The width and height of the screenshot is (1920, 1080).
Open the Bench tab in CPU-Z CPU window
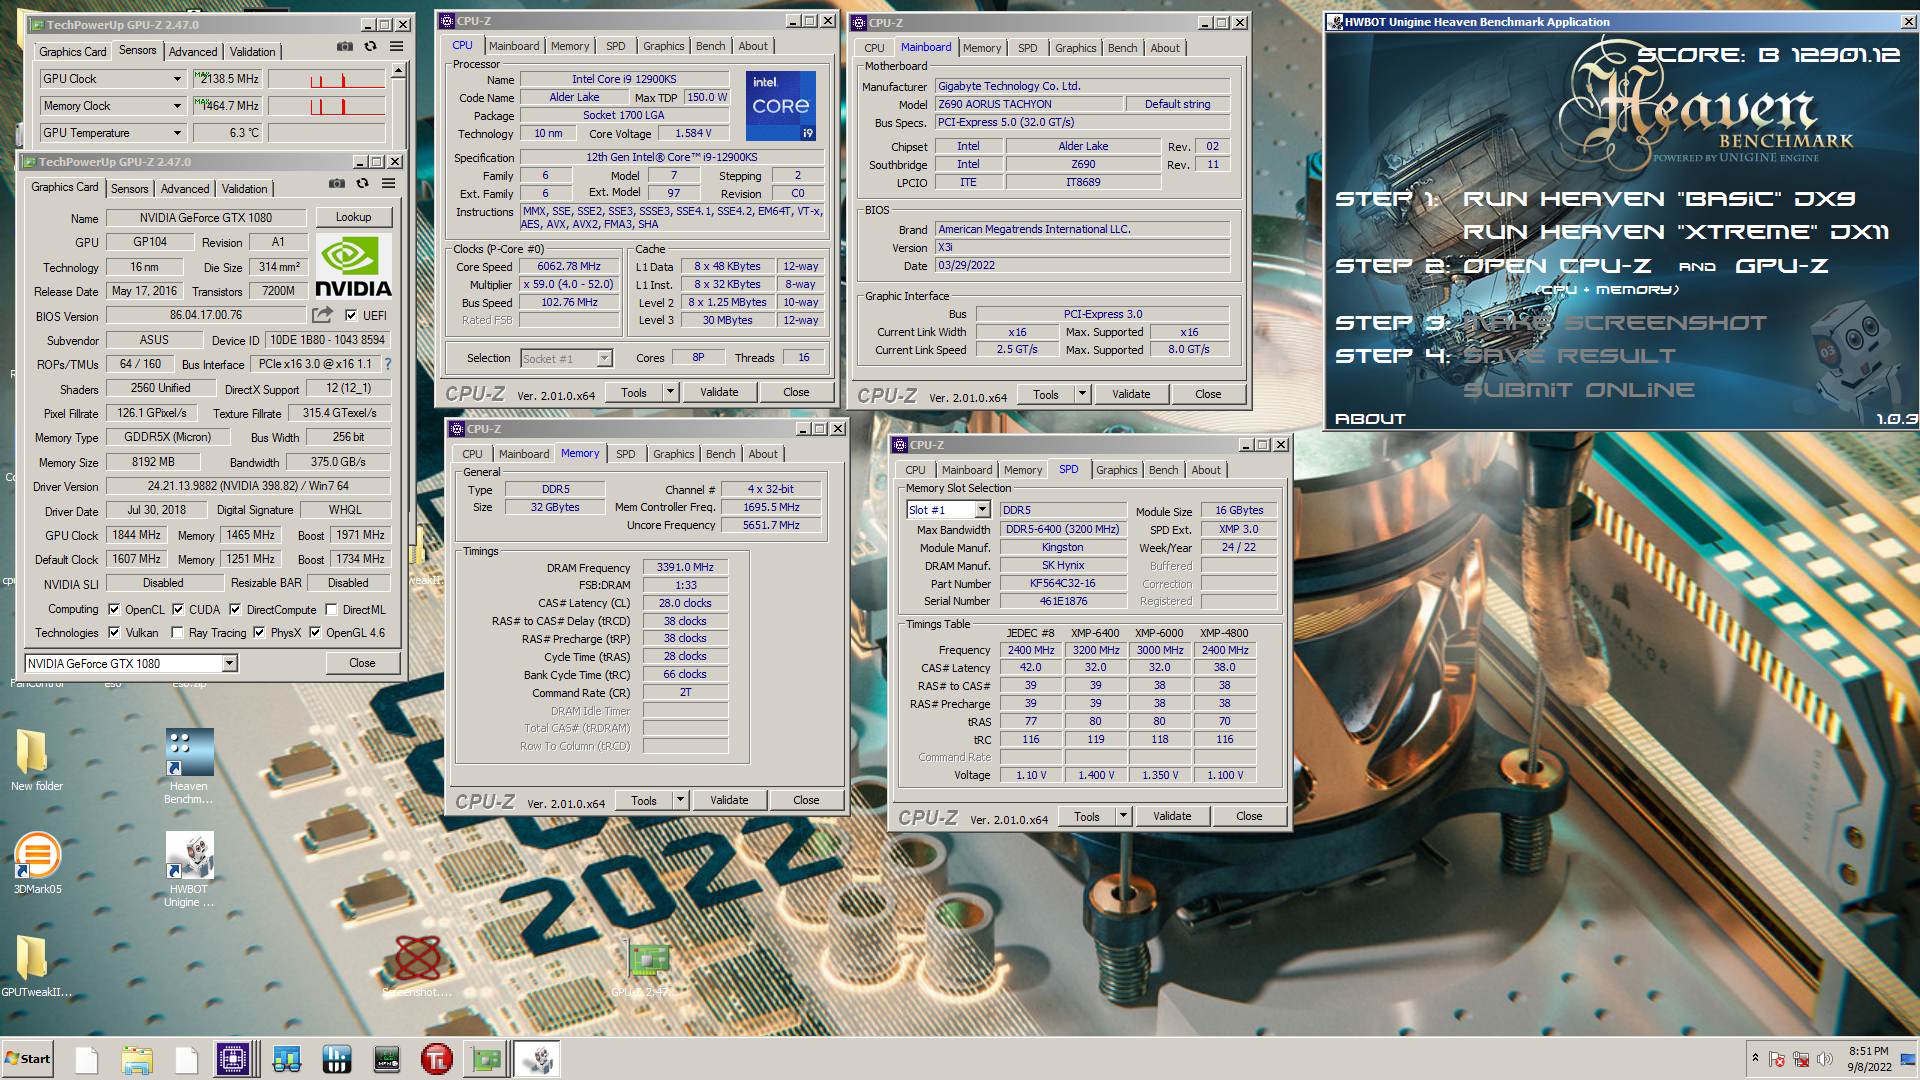710,46
